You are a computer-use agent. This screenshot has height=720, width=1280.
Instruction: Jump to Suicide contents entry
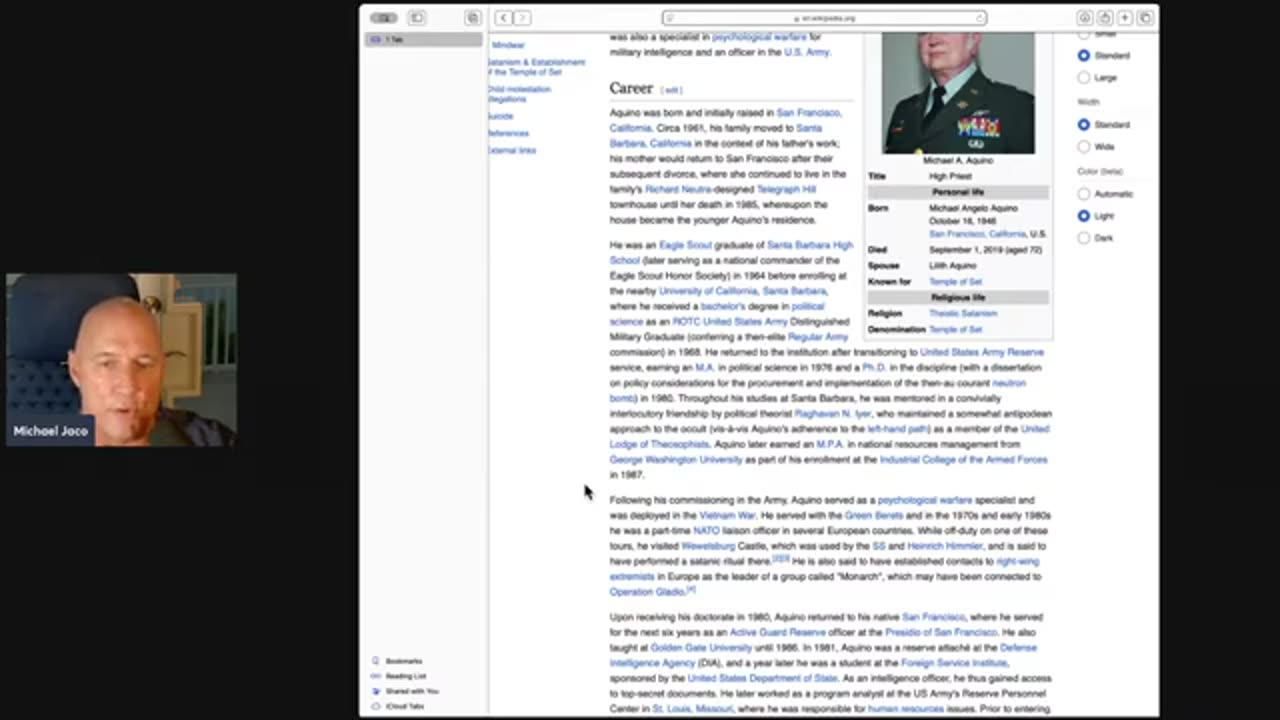click(500, 116)
